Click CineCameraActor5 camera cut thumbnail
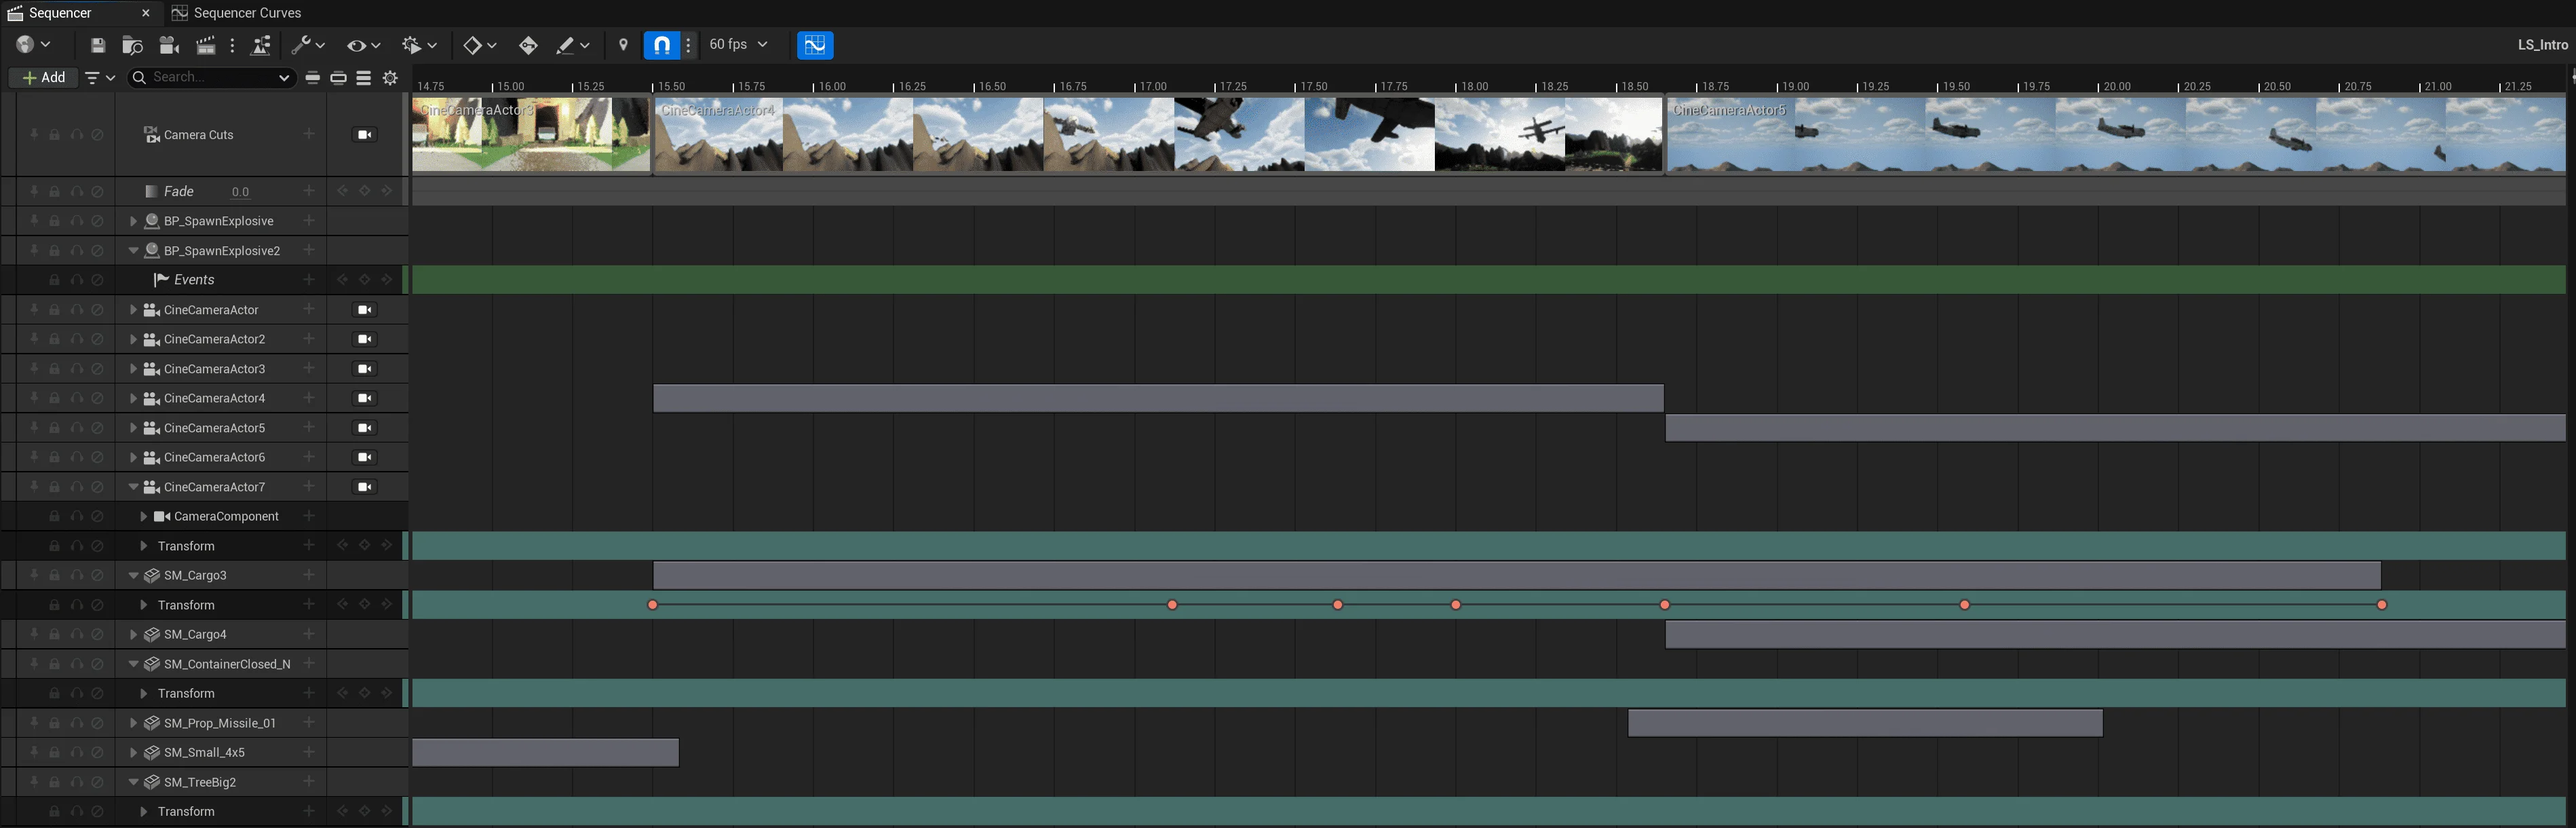Image resolution: width=2576 pixels, height=828 pixels. [2115, 134]
